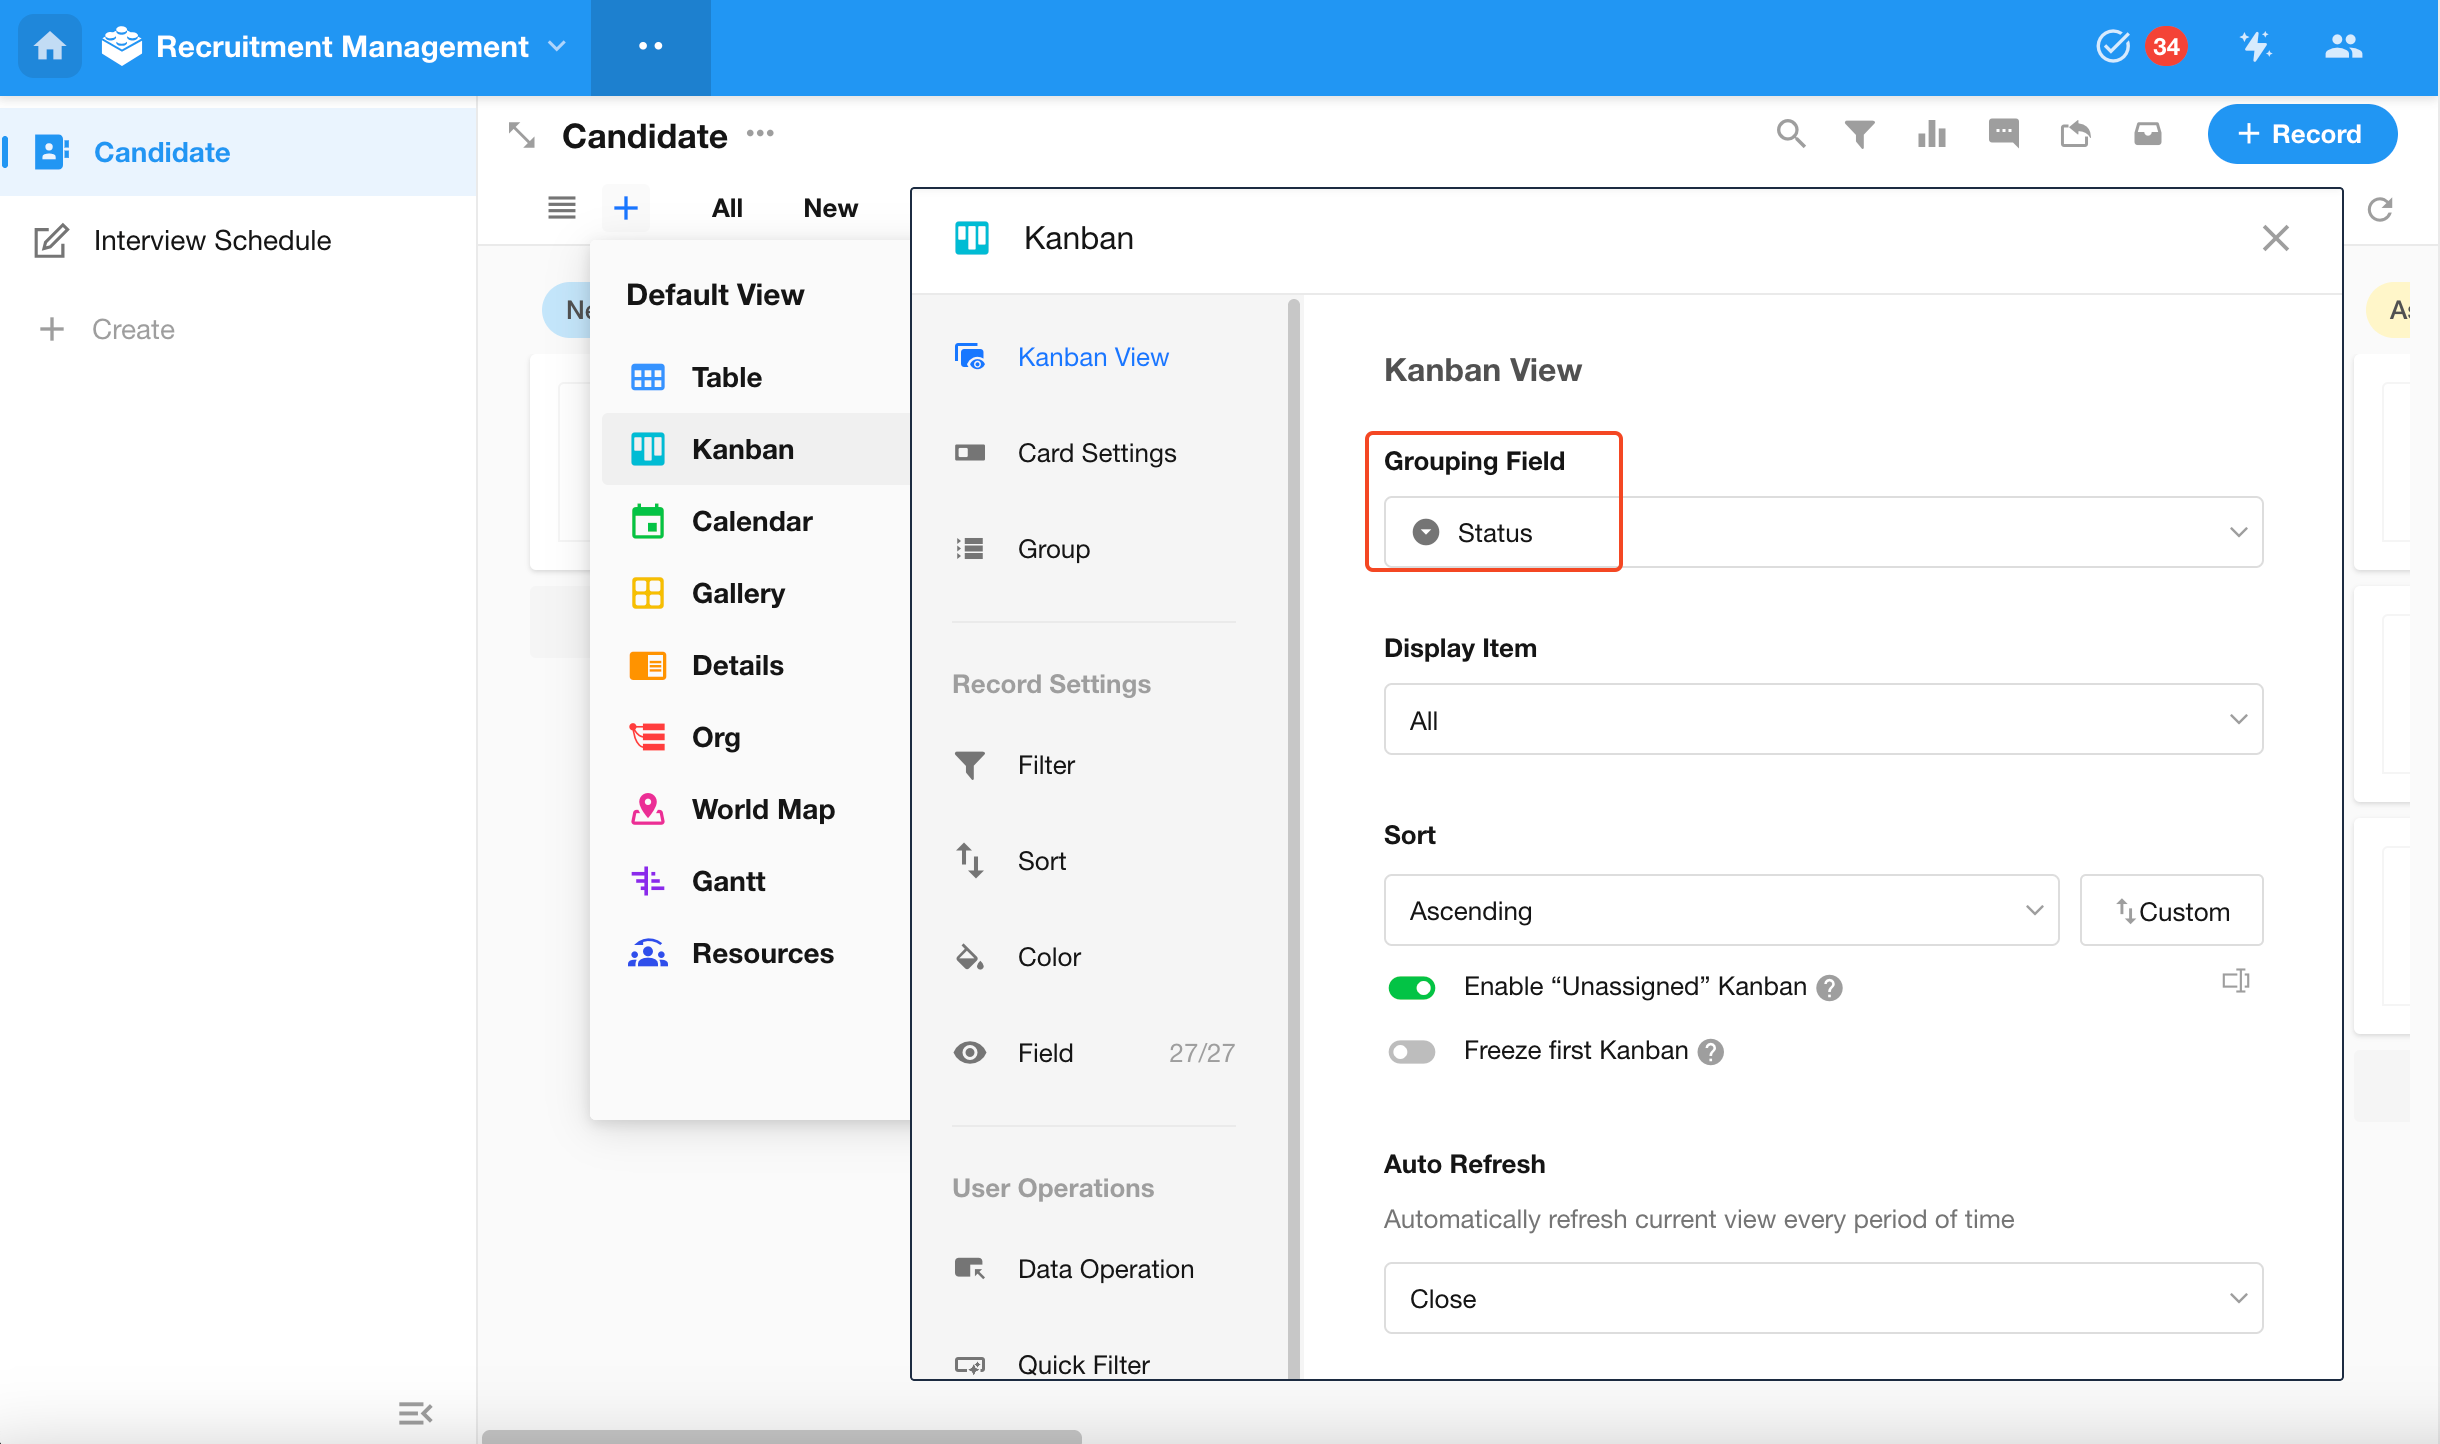This screenshot has height=1444, width=2440.
Task: Open Field visibility settings
Action: click(1095, 1053)
